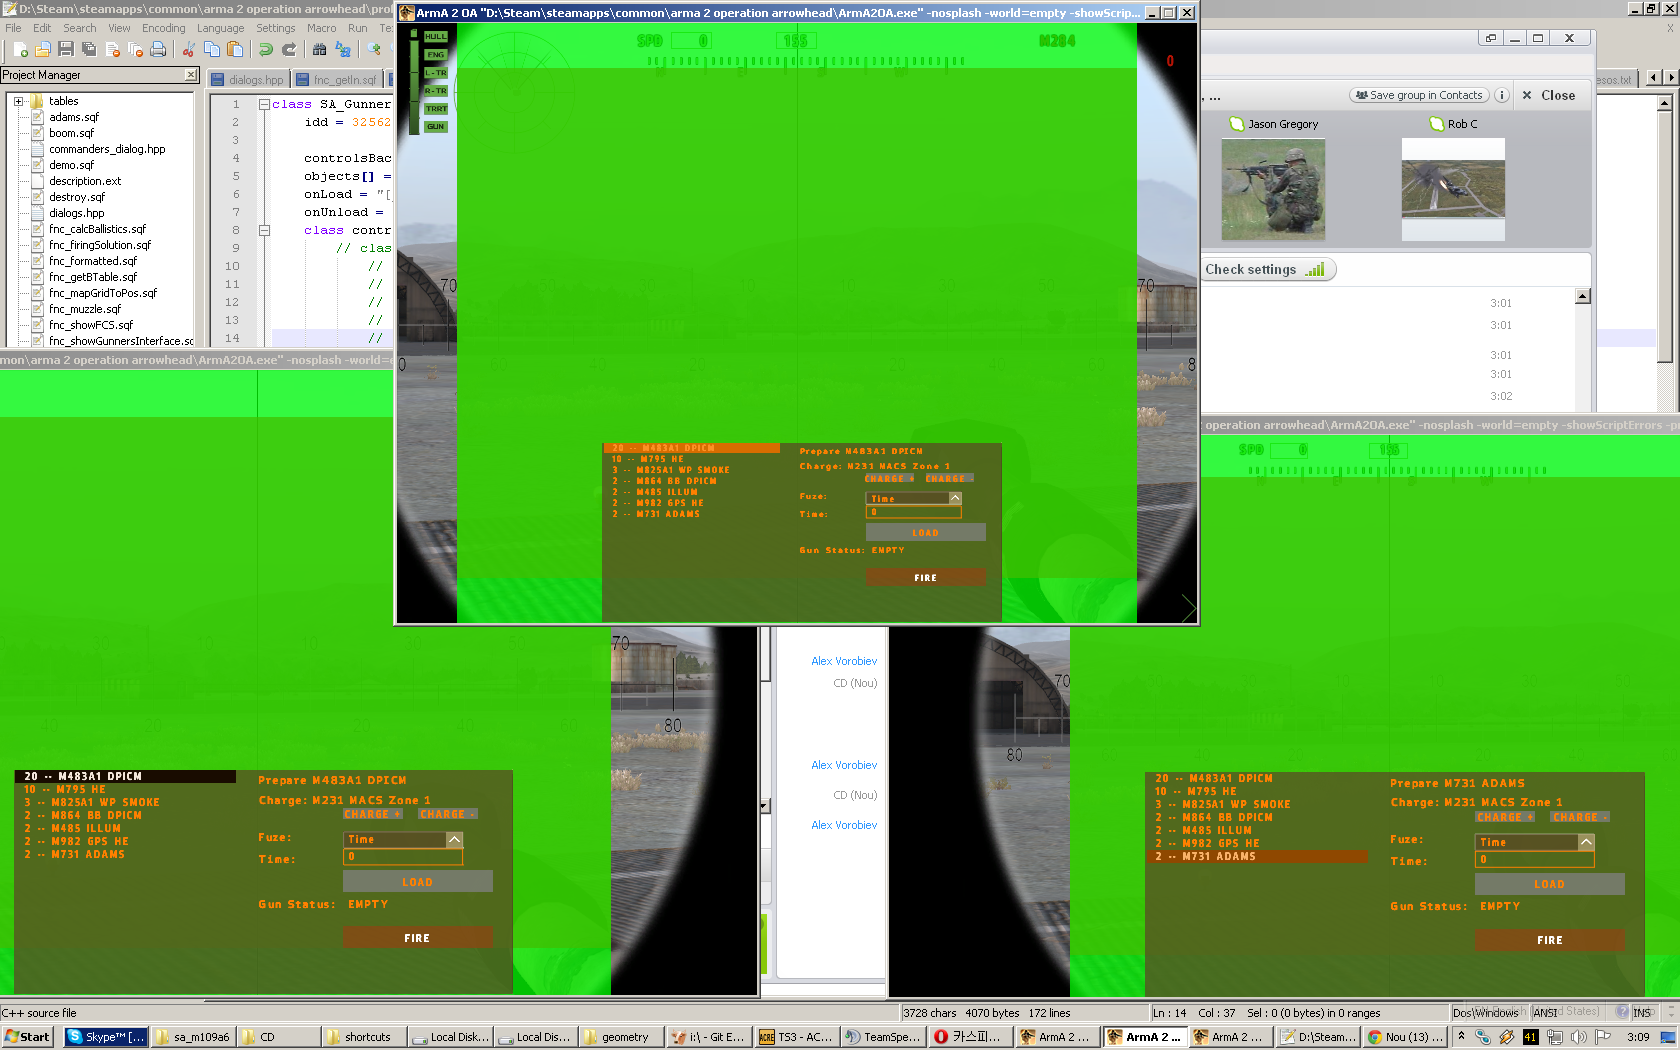Click the Open file folder icon in Notepad++
This screenshot has height=1050, width=1680.
[x=42, y=49]
